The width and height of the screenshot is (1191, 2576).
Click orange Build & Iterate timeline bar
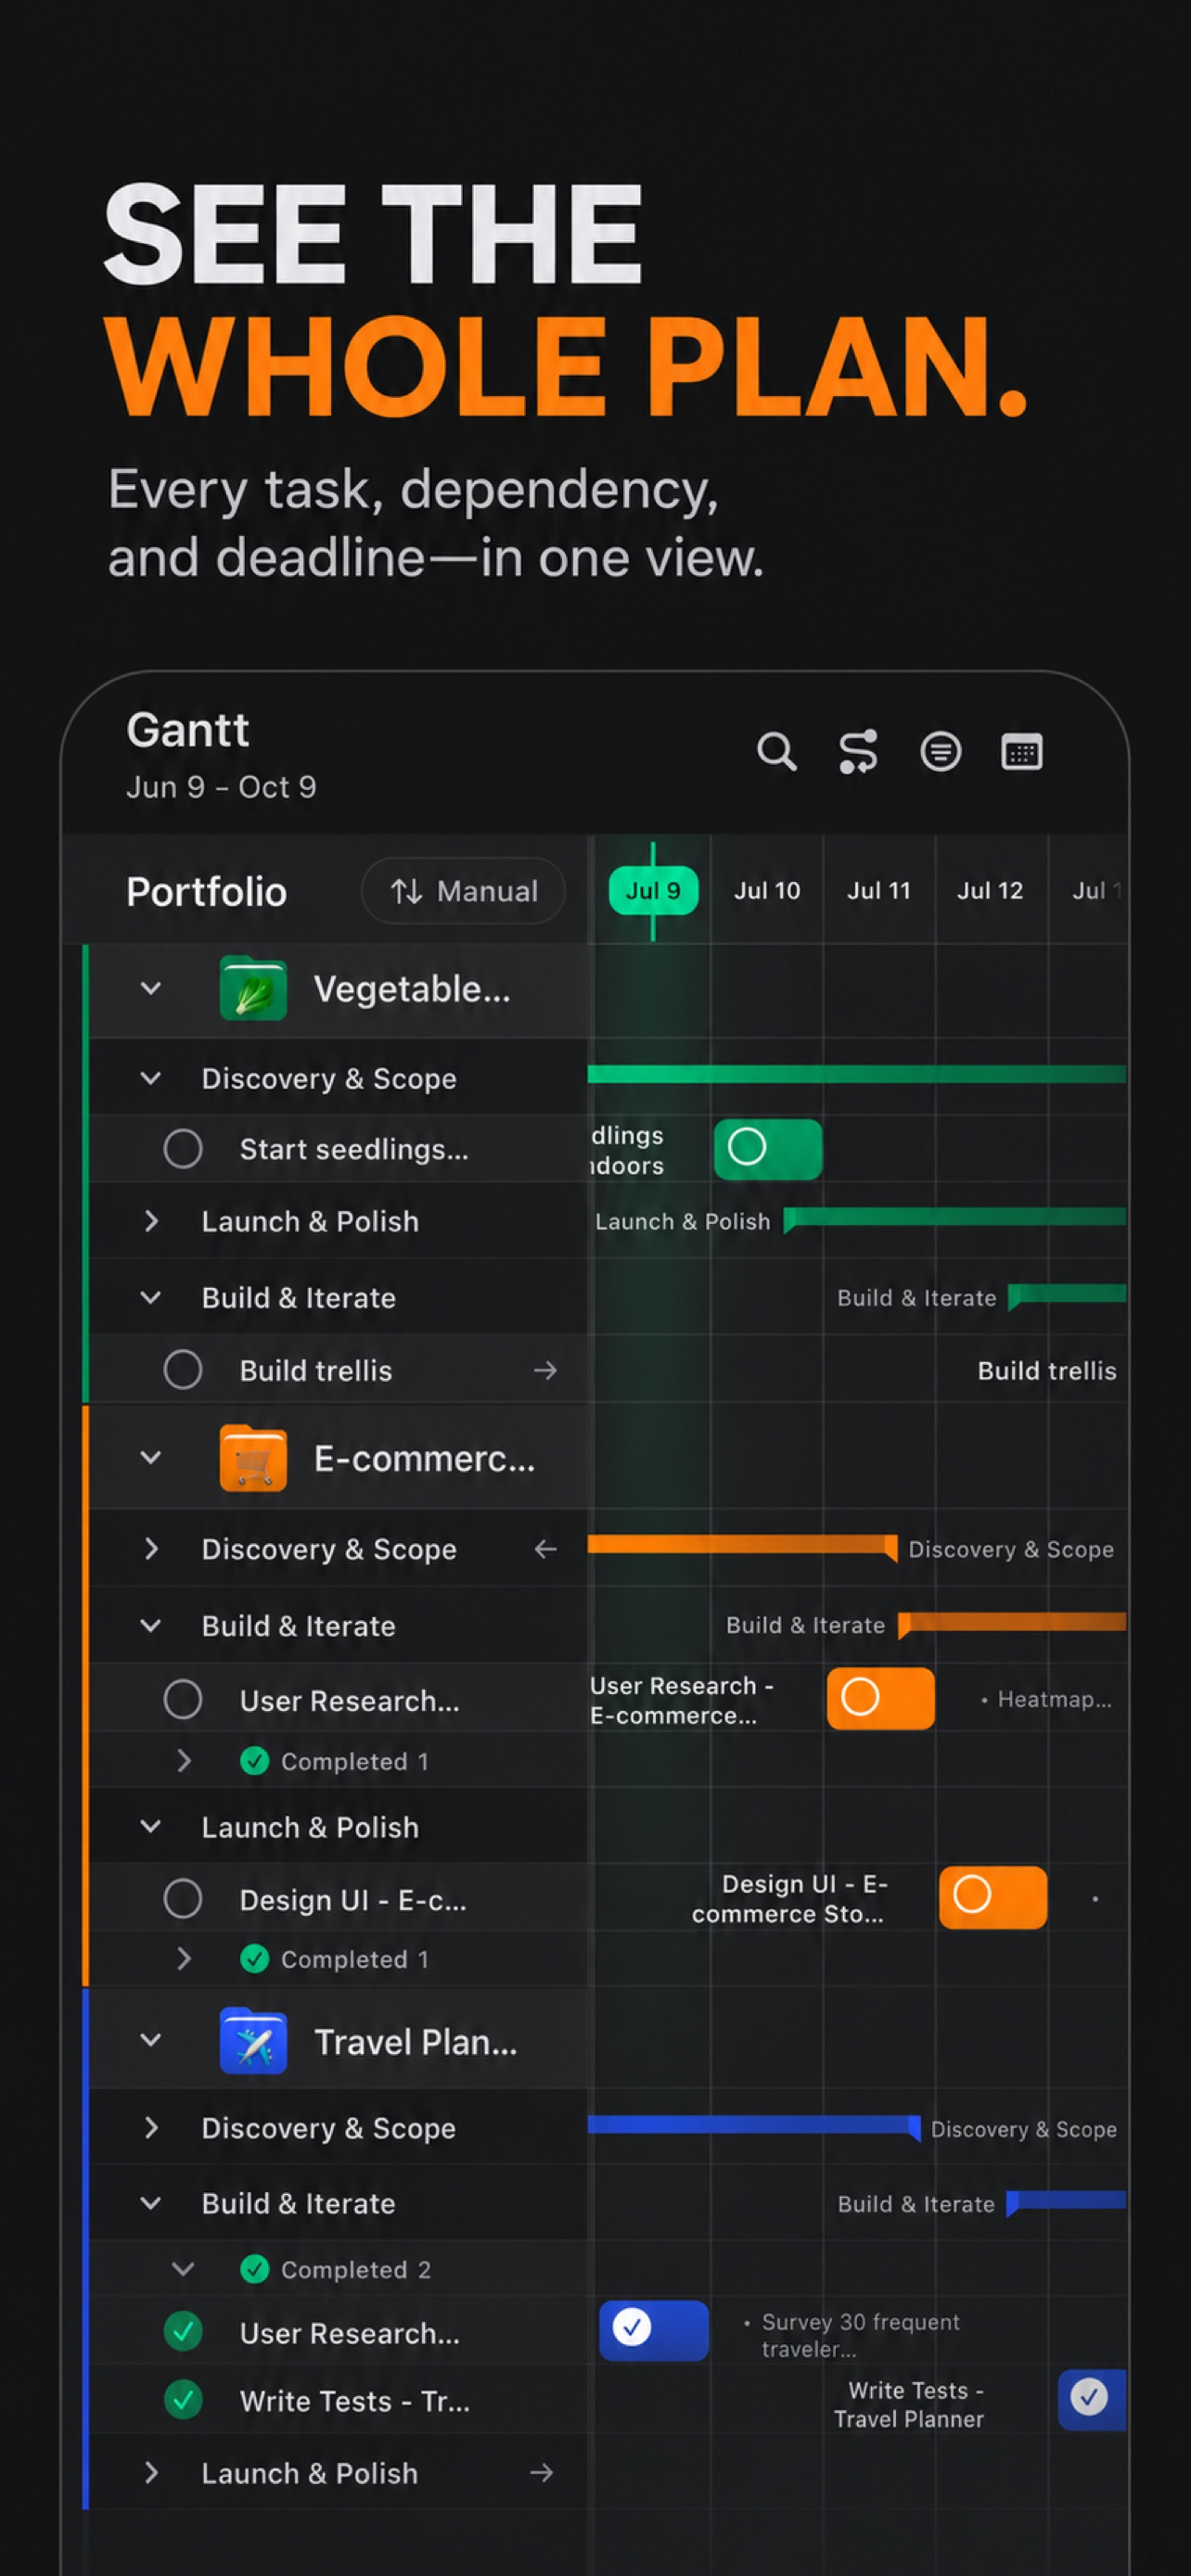(1012, 1622)
